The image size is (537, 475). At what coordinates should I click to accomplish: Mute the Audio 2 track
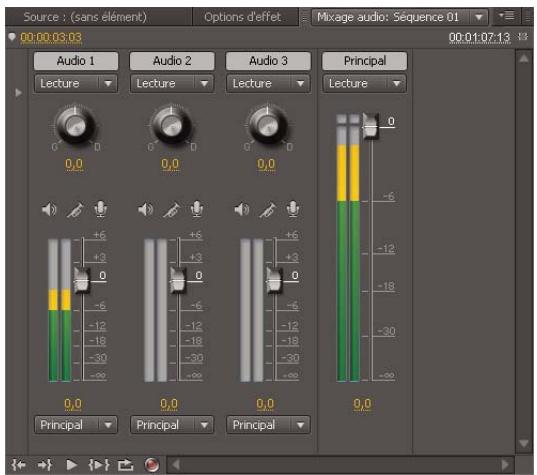(146, 209)
